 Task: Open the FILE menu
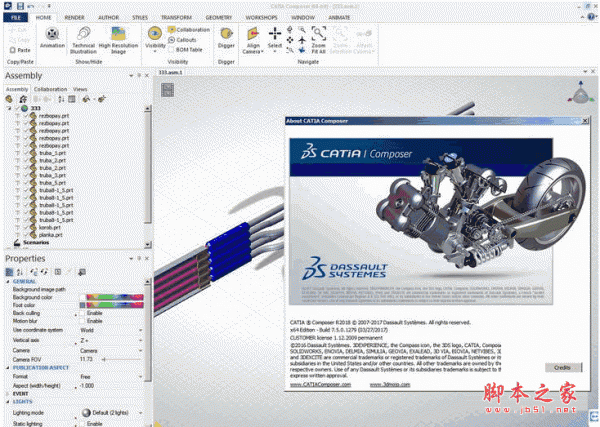click(16, 18)
